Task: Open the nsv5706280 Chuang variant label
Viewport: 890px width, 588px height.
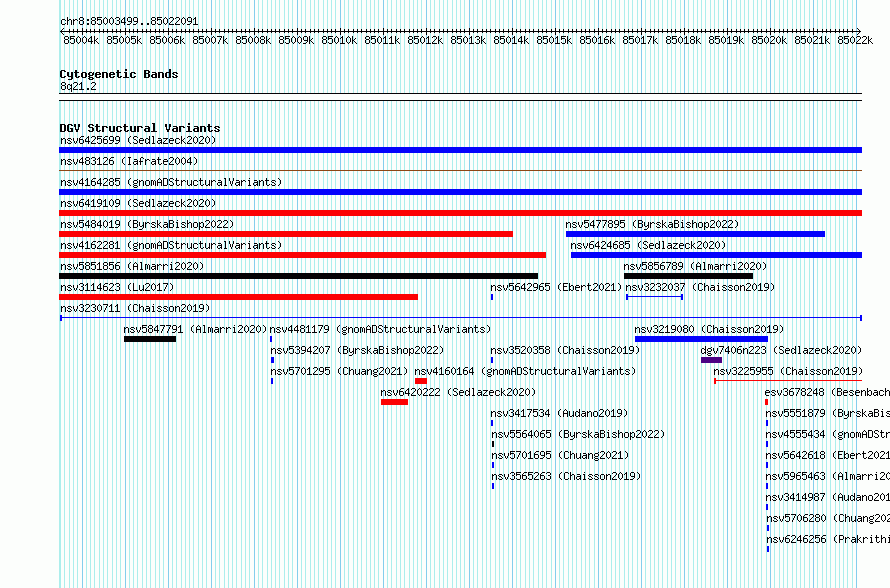Action: pos(828,518)
